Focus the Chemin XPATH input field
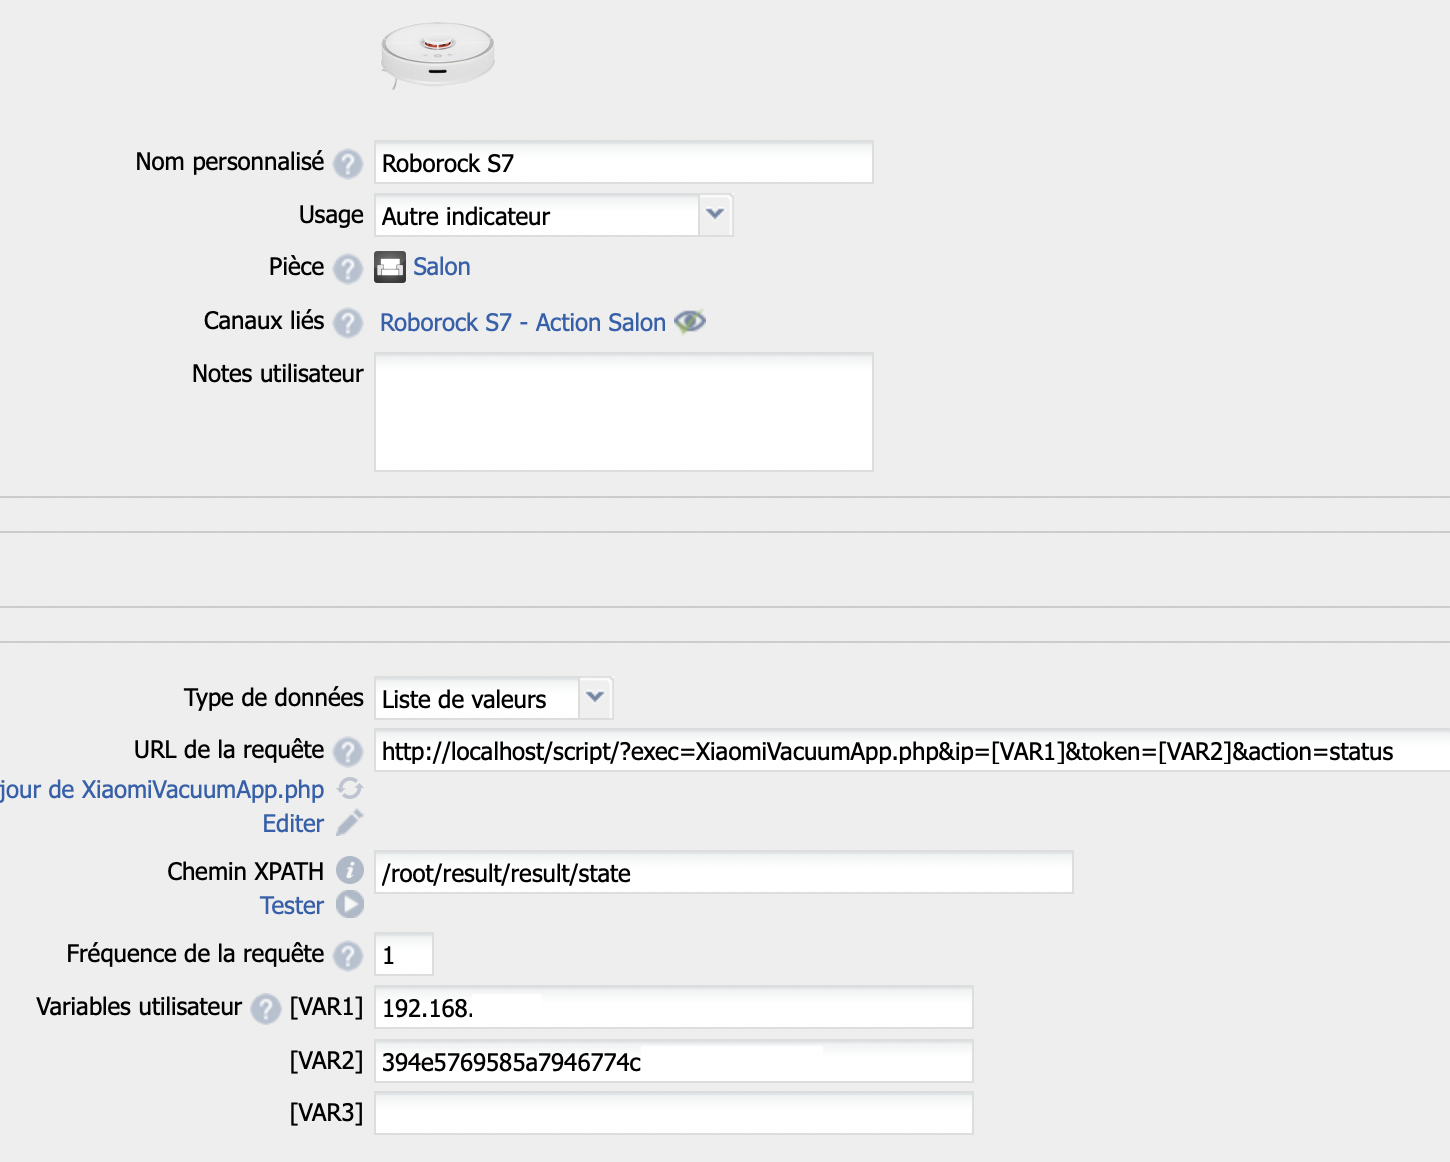Viewport: 1450px width, 1162px height. point(724,872)
